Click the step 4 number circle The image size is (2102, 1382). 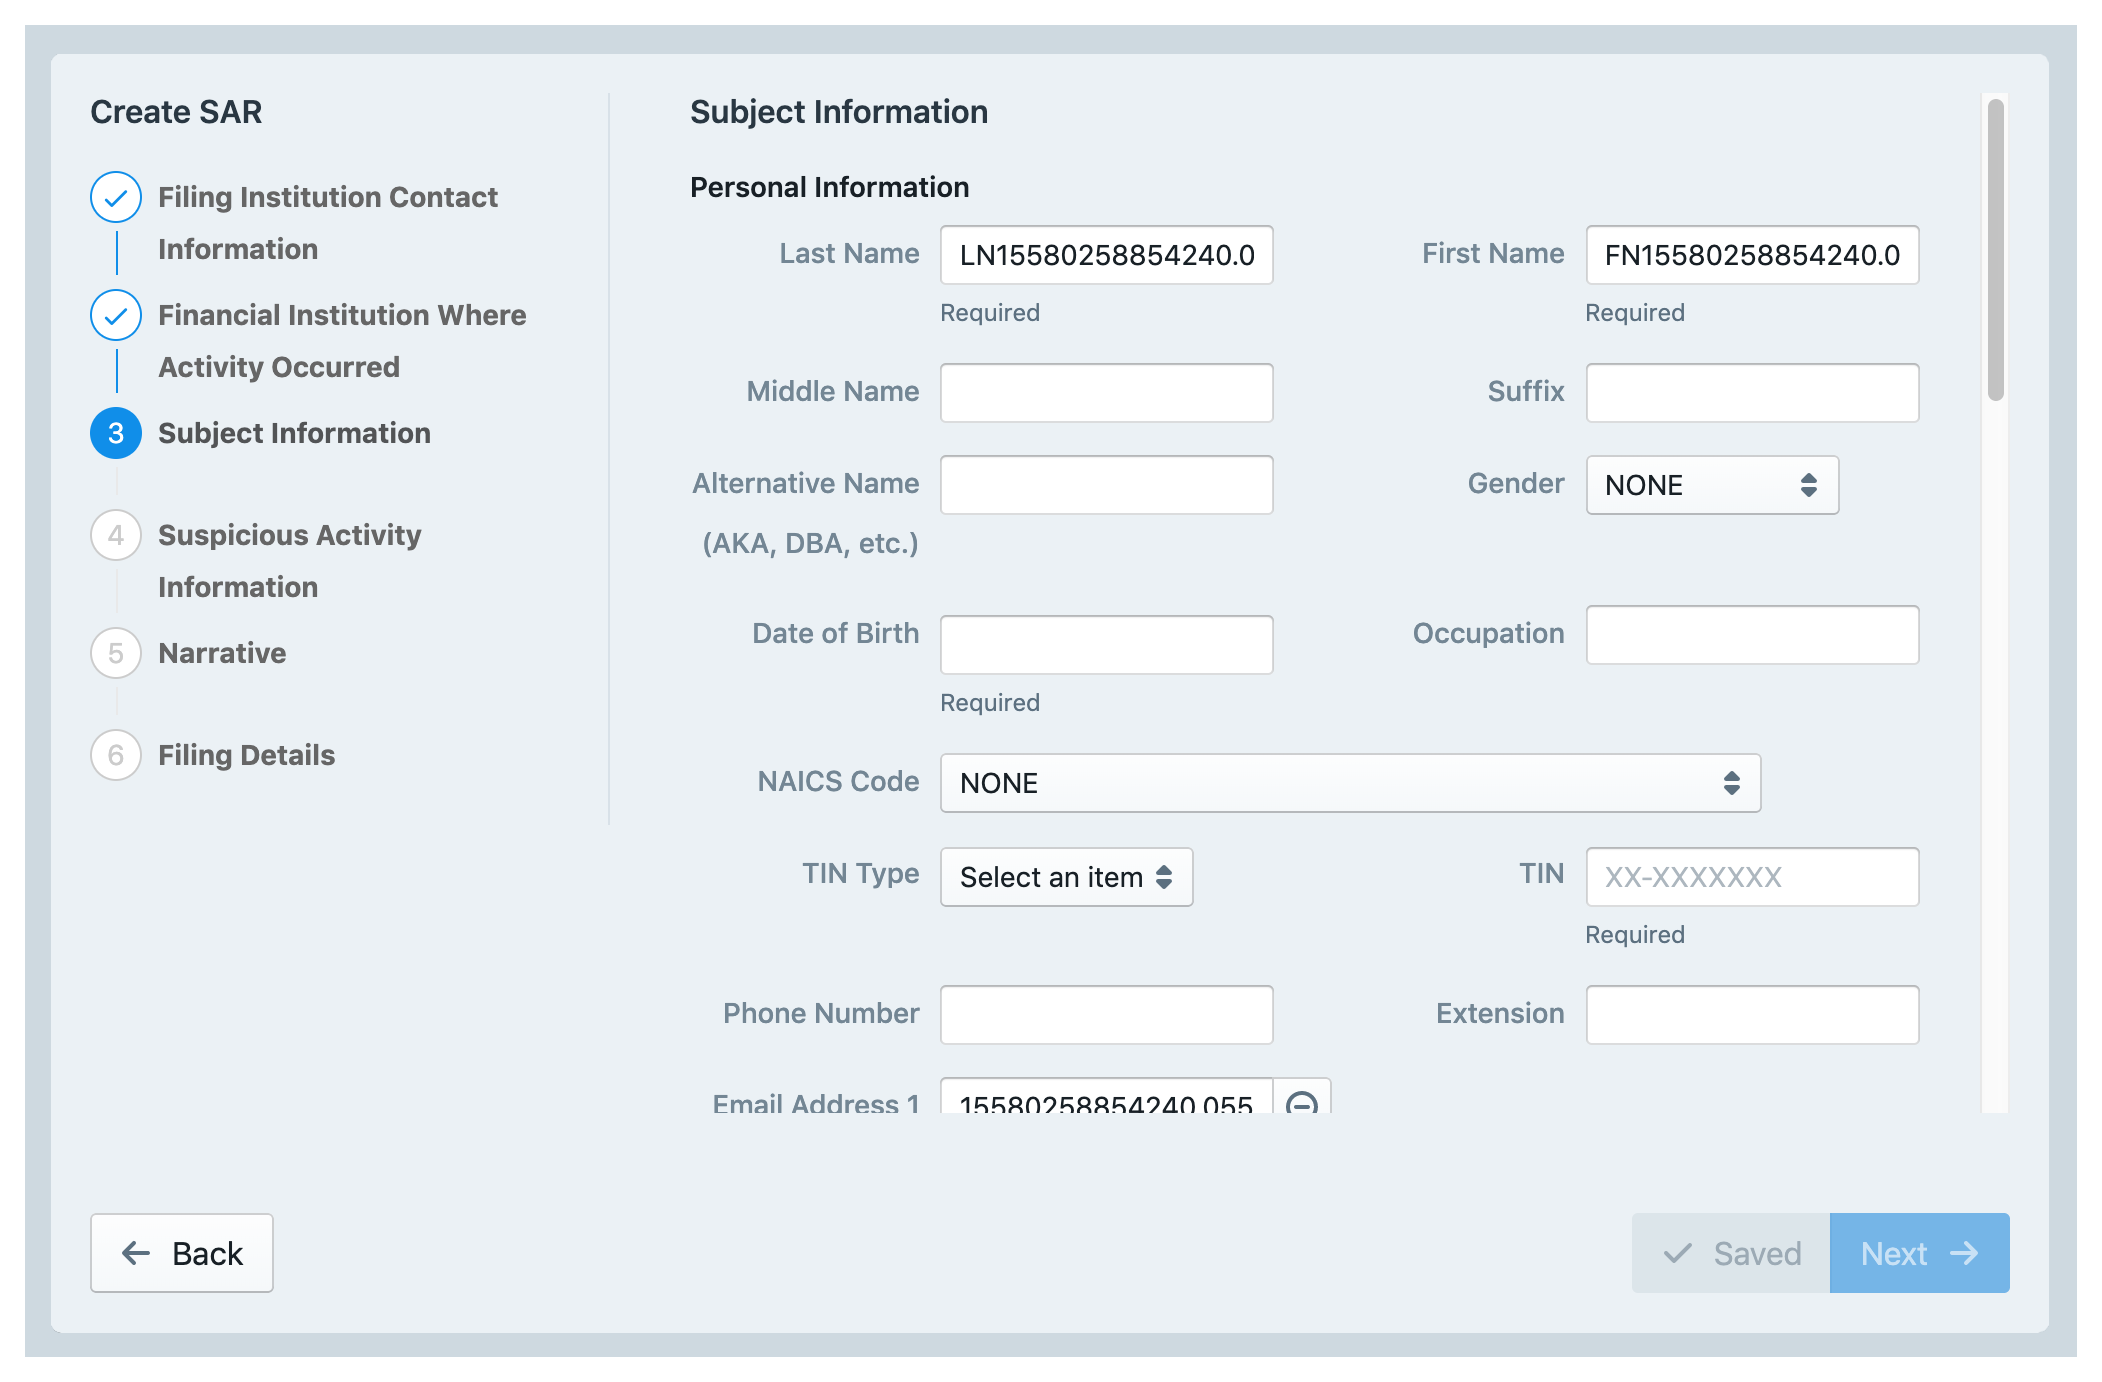pyautogui.click(x=116, y=535)
